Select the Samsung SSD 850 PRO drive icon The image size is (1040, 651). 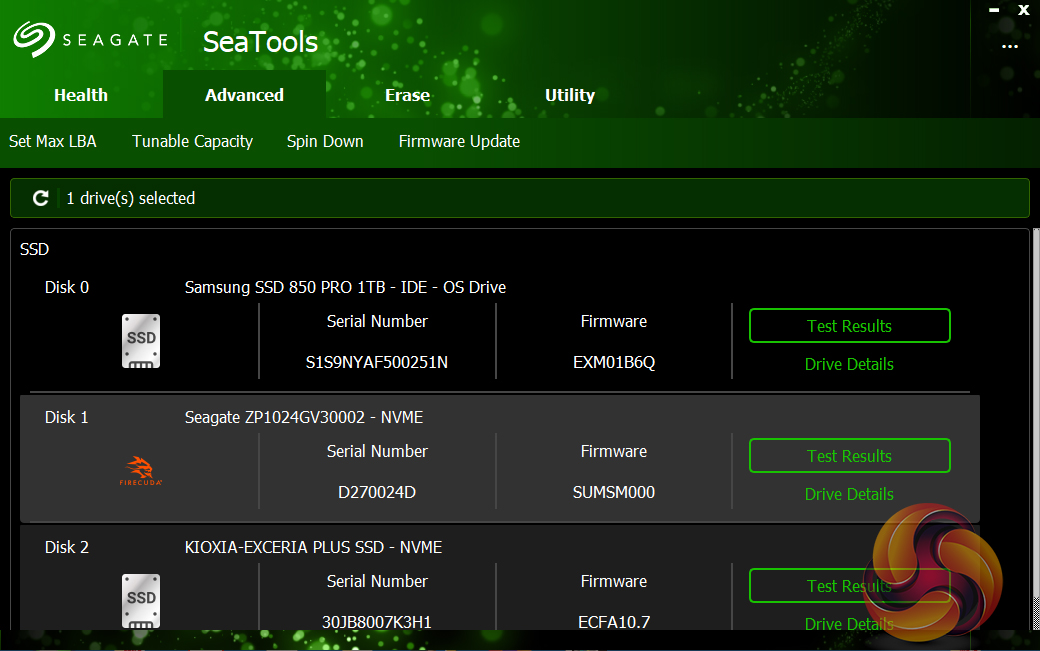click(141, 341)
